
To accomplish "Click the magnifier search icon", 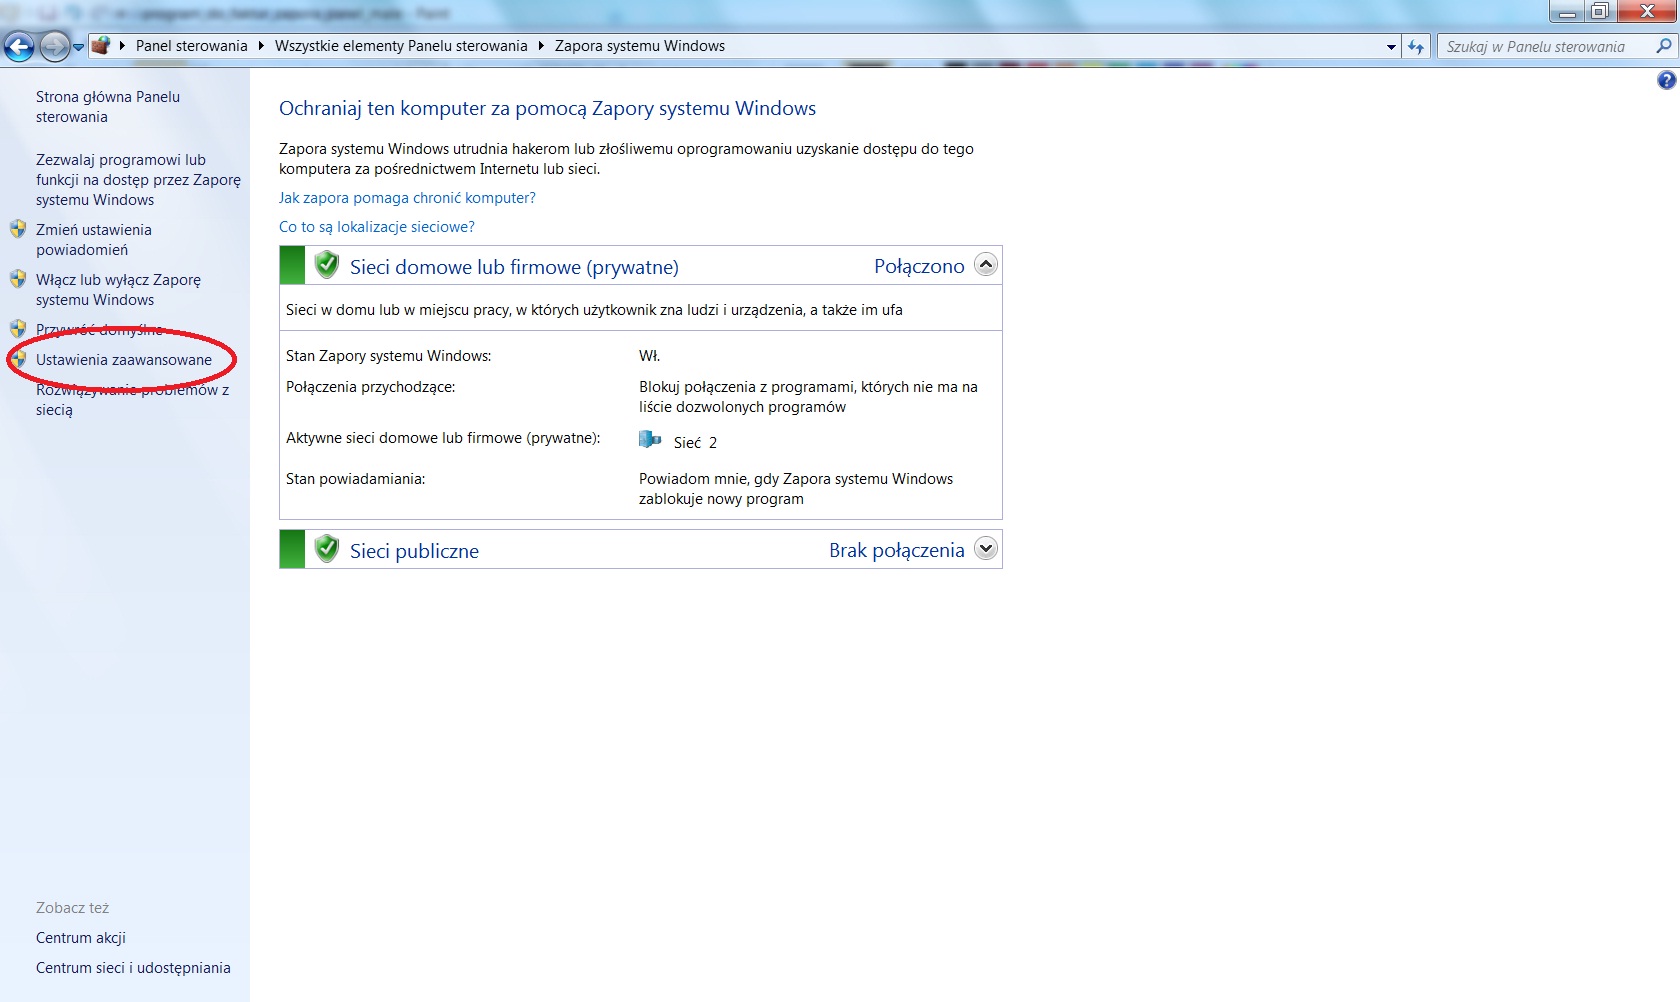I will 1664,46.
